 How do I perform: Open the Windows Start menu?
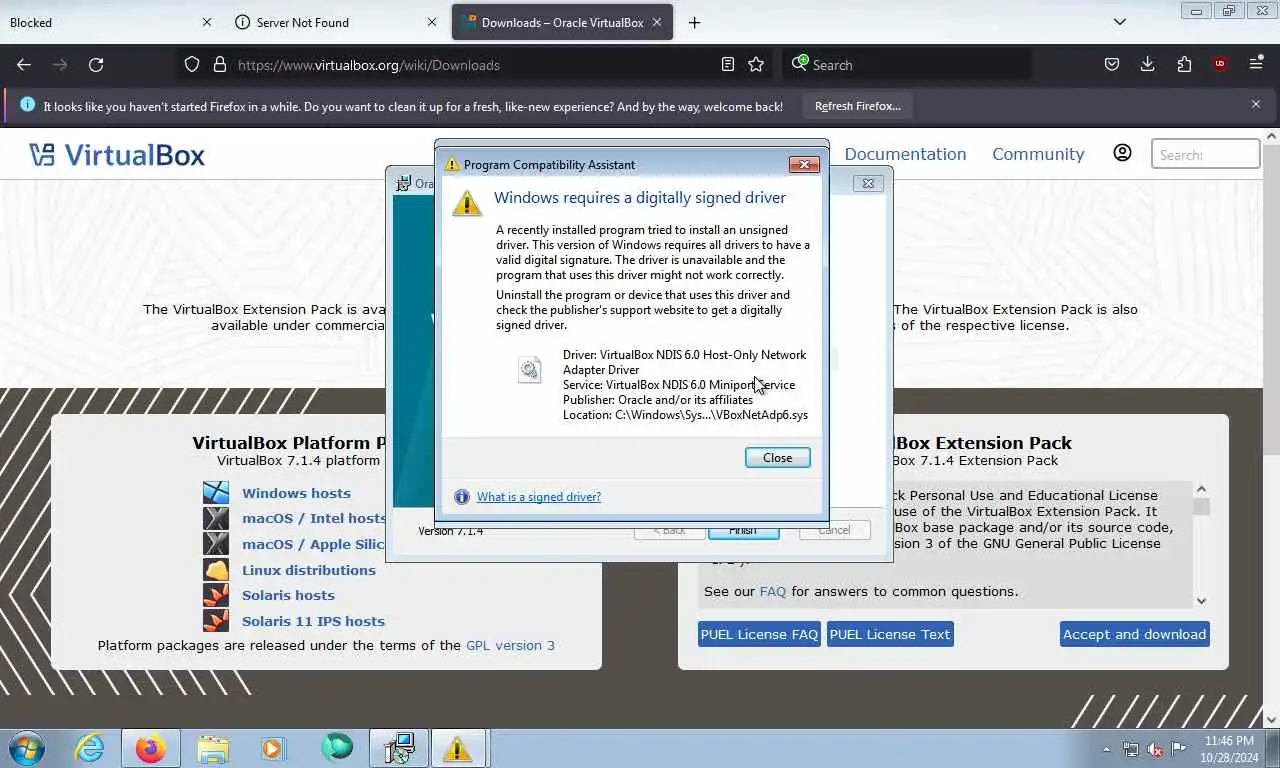coord(26,748)
